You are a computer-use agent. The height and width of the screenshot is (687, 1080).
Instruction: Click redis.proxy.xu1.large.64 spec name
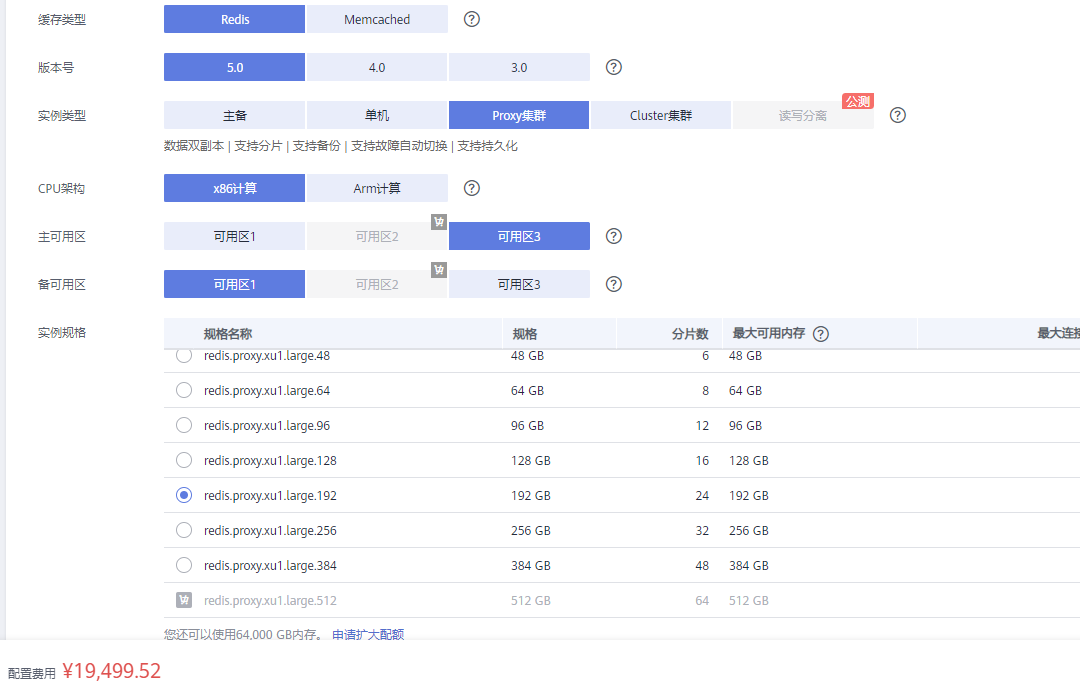(x=267, y=391)
